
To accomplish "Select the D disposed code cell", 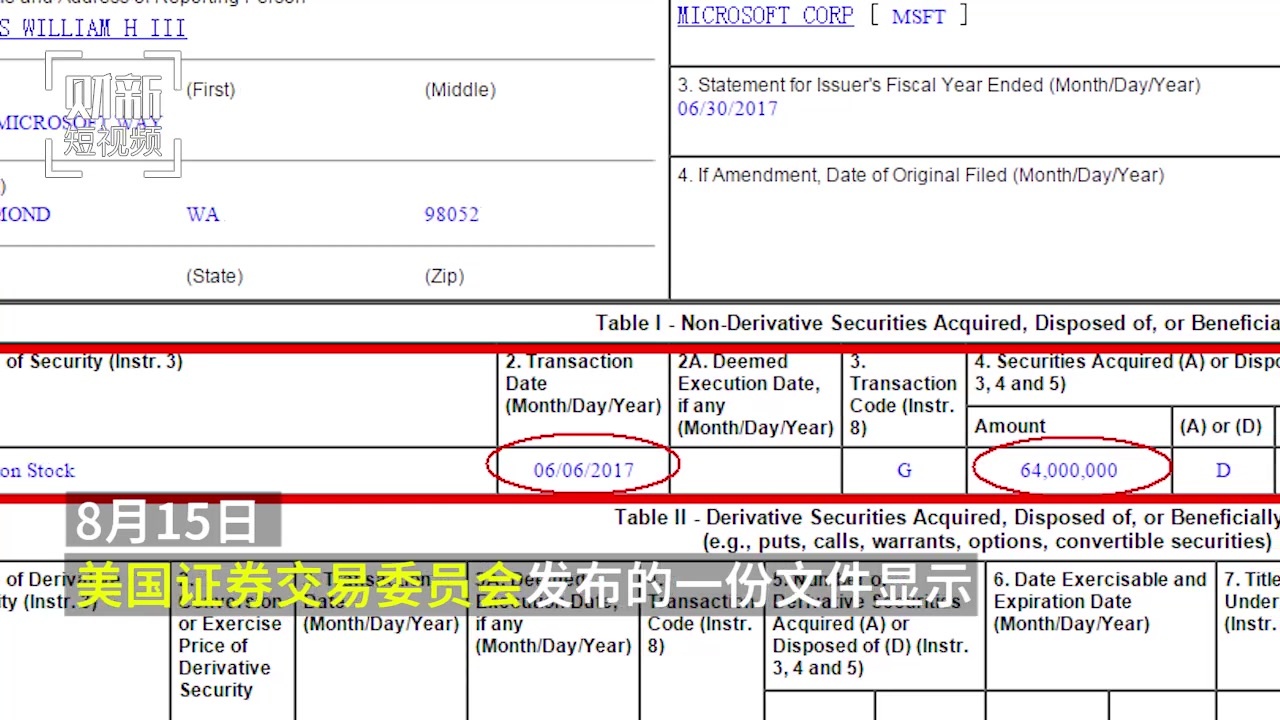I will click(x=1223, y=470).
